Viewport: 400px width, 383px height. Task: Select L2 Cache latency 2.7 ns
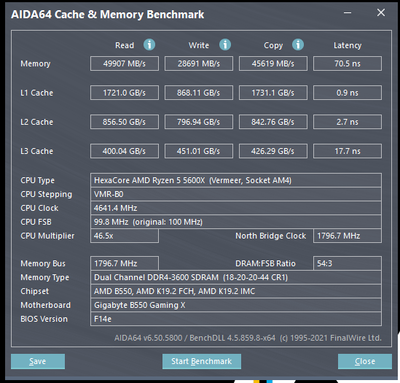point(347,122)
